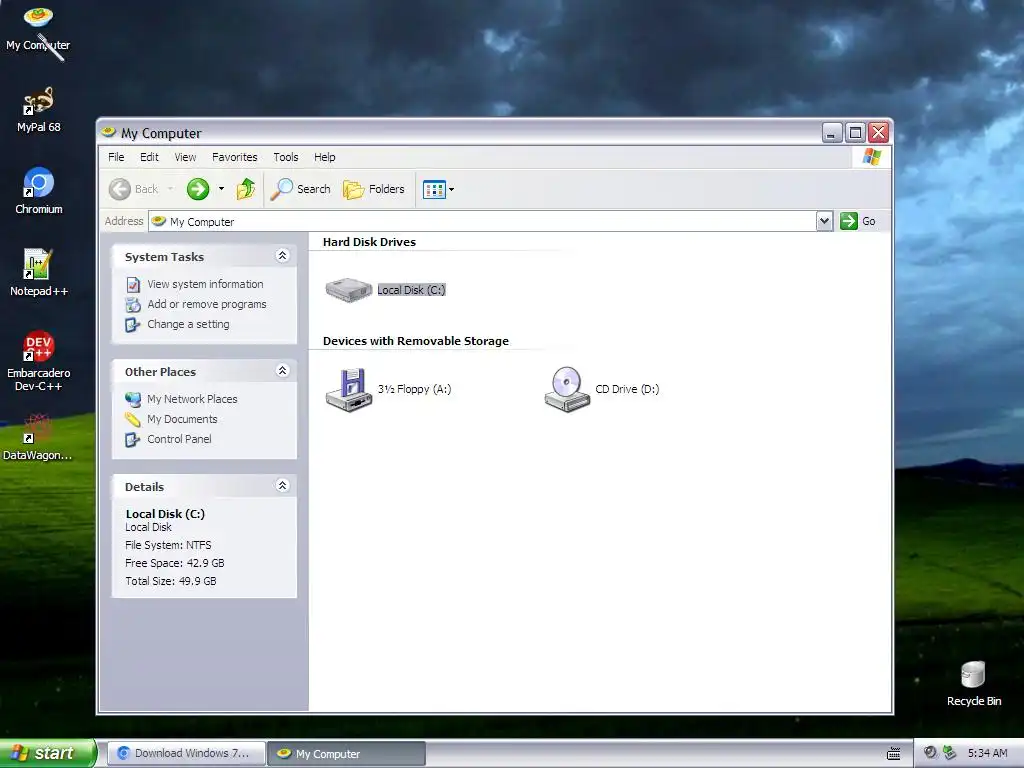Click the Control Panel icon
1024x768 pixels.
(133, 440)
